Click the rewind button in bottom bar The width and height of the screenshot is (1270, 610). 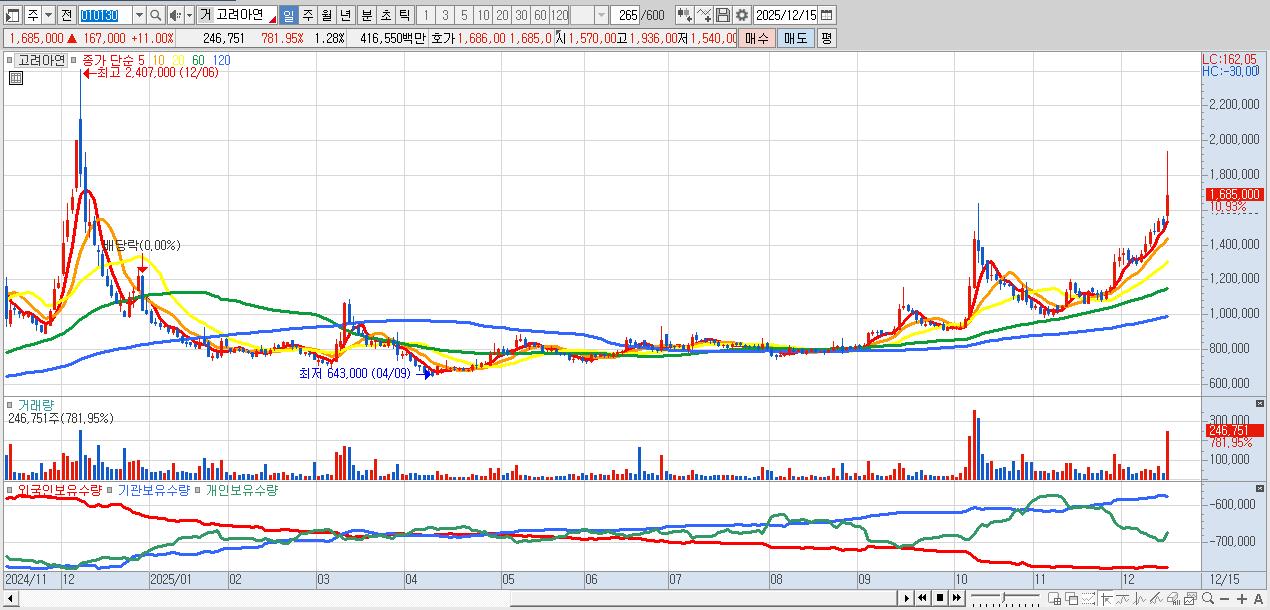click(x=923, y=598)
